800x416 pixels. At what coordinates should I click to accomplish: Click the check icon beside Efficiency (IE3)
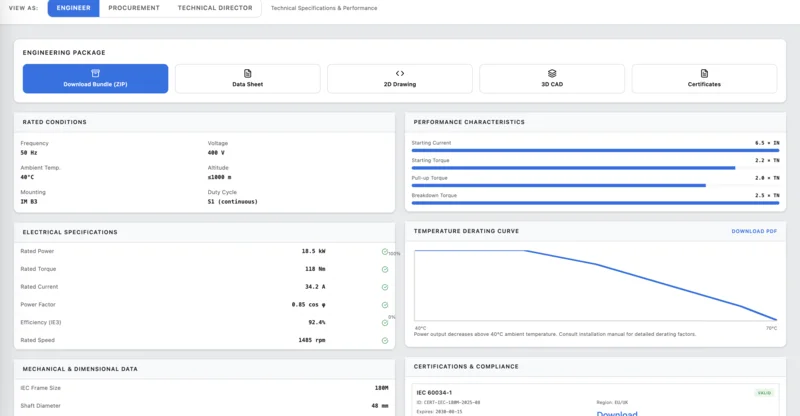385,323
